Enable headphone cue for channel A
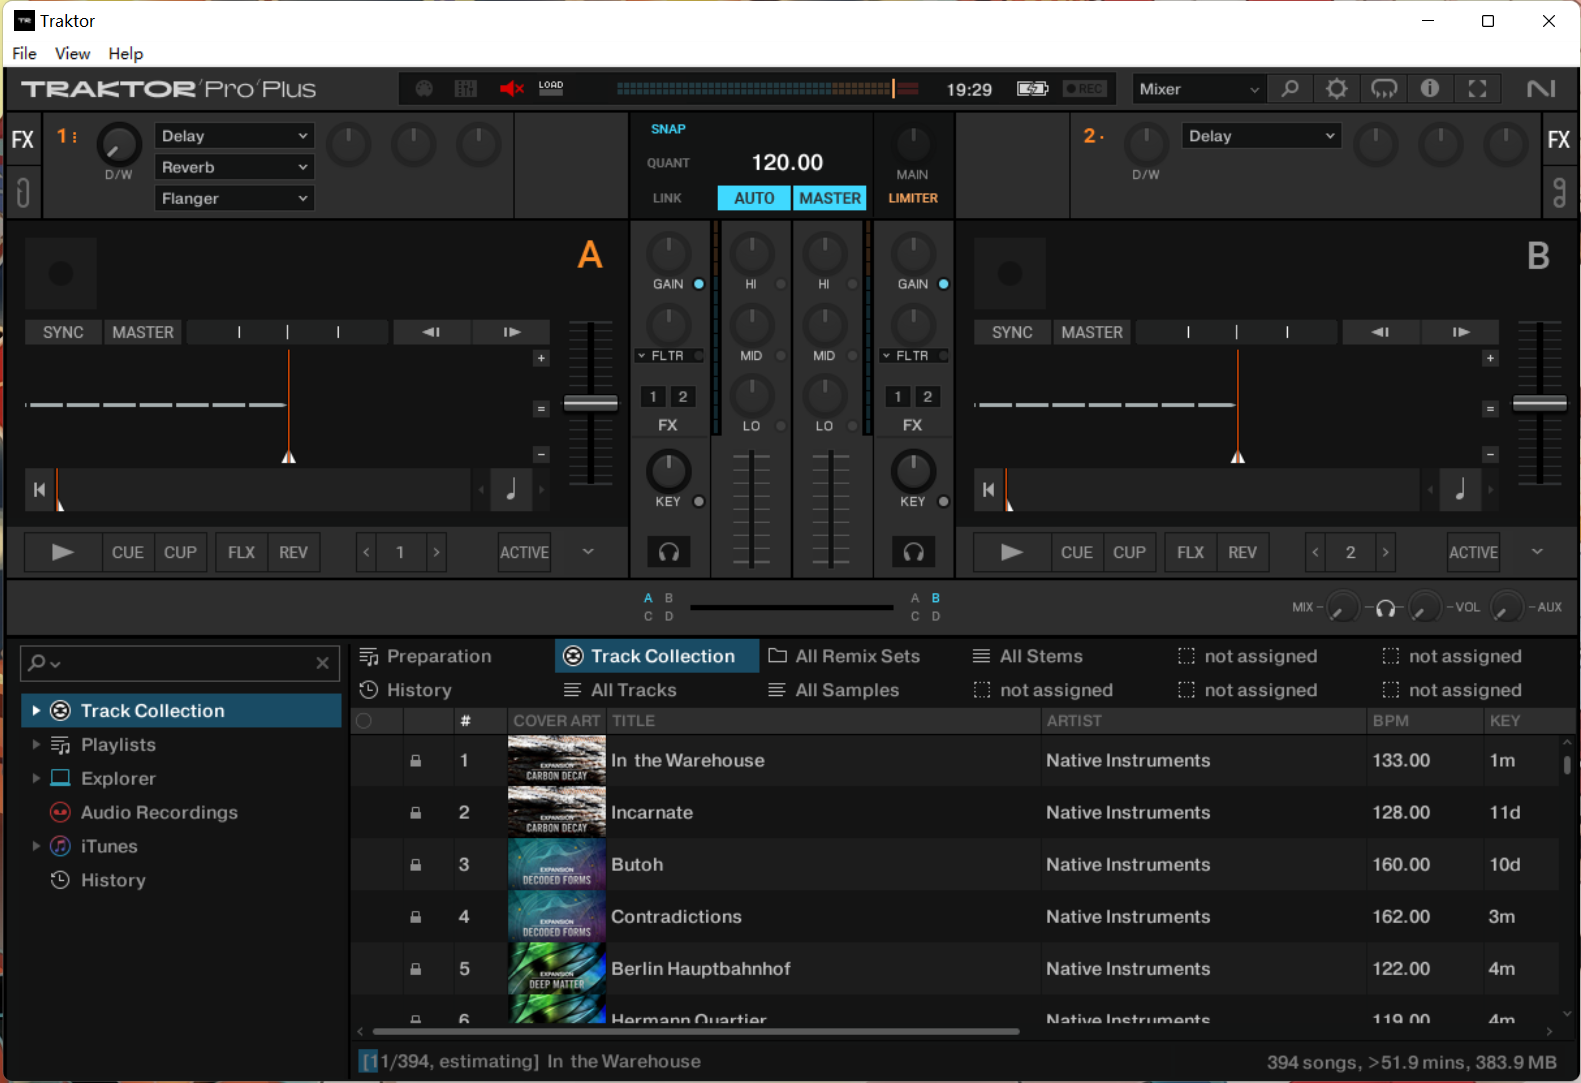 (669, 552)
